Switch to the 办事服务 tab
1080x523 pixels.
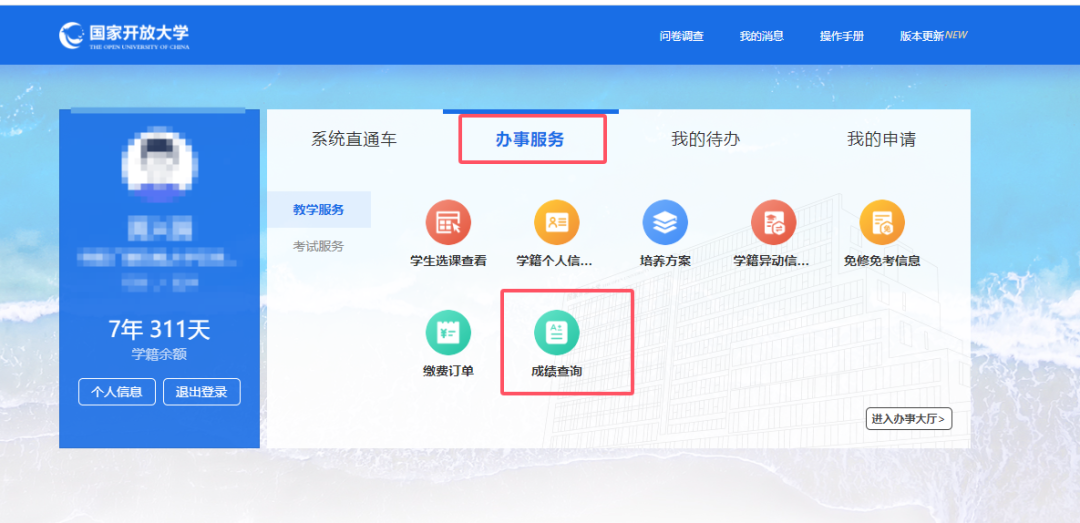click(x=530, y=140)
